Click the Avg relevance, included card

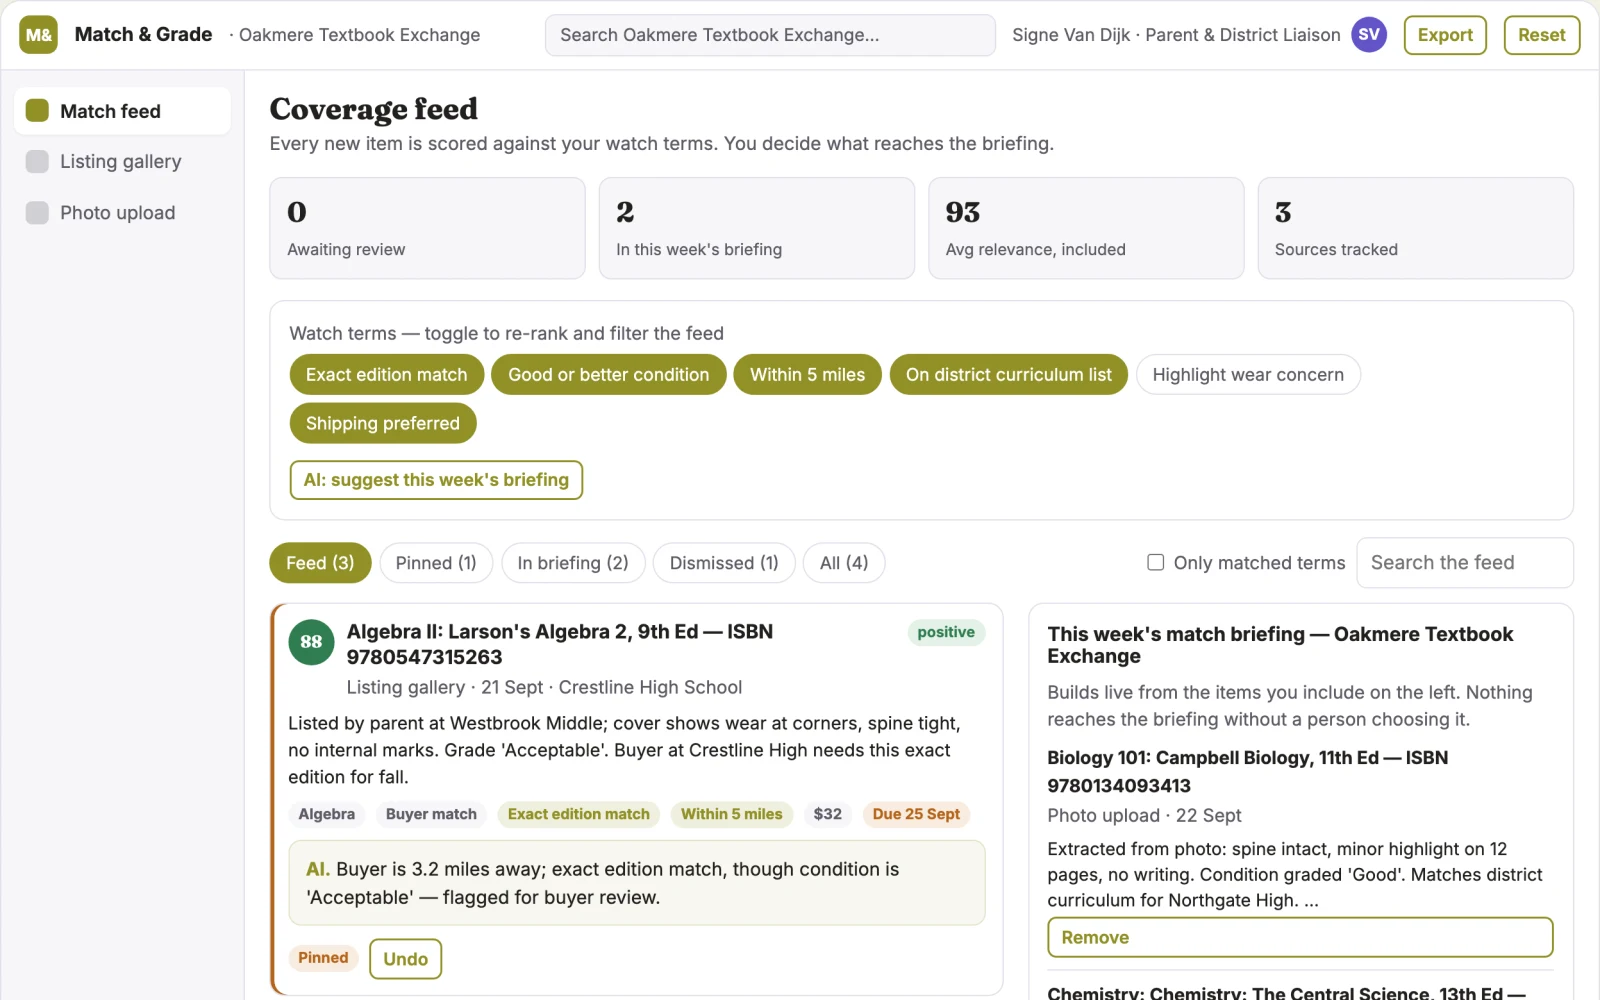coord(1086,228)
